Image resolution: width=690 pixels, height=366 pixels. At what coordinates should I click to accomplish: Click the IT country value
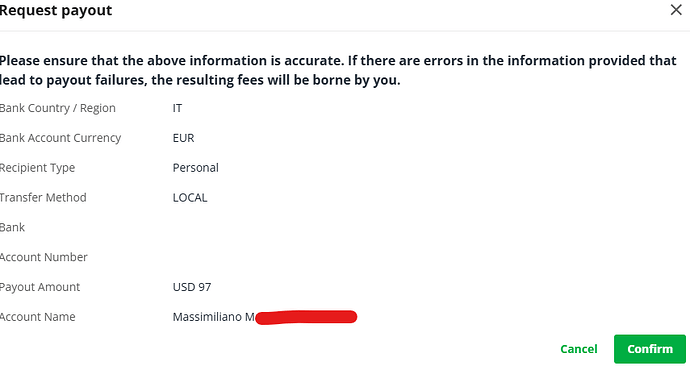(177, 108)
